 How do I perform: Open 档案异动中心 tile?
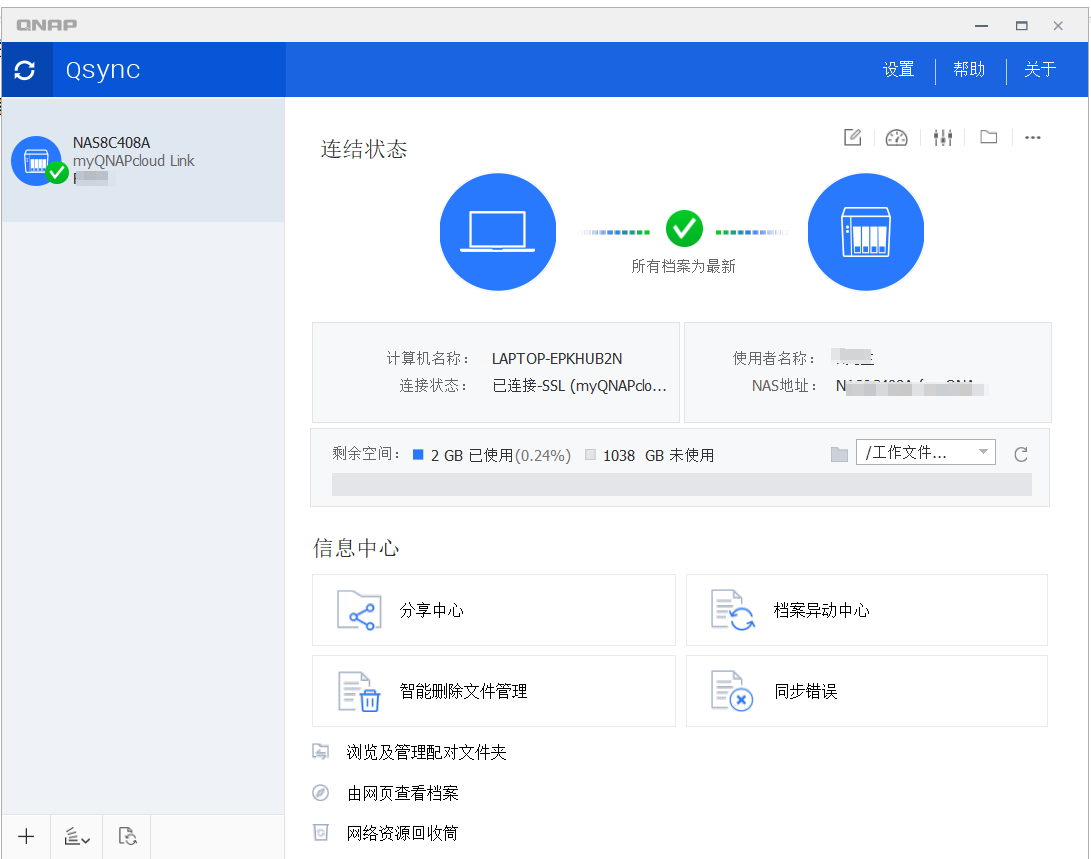click(x=866, y=610)
